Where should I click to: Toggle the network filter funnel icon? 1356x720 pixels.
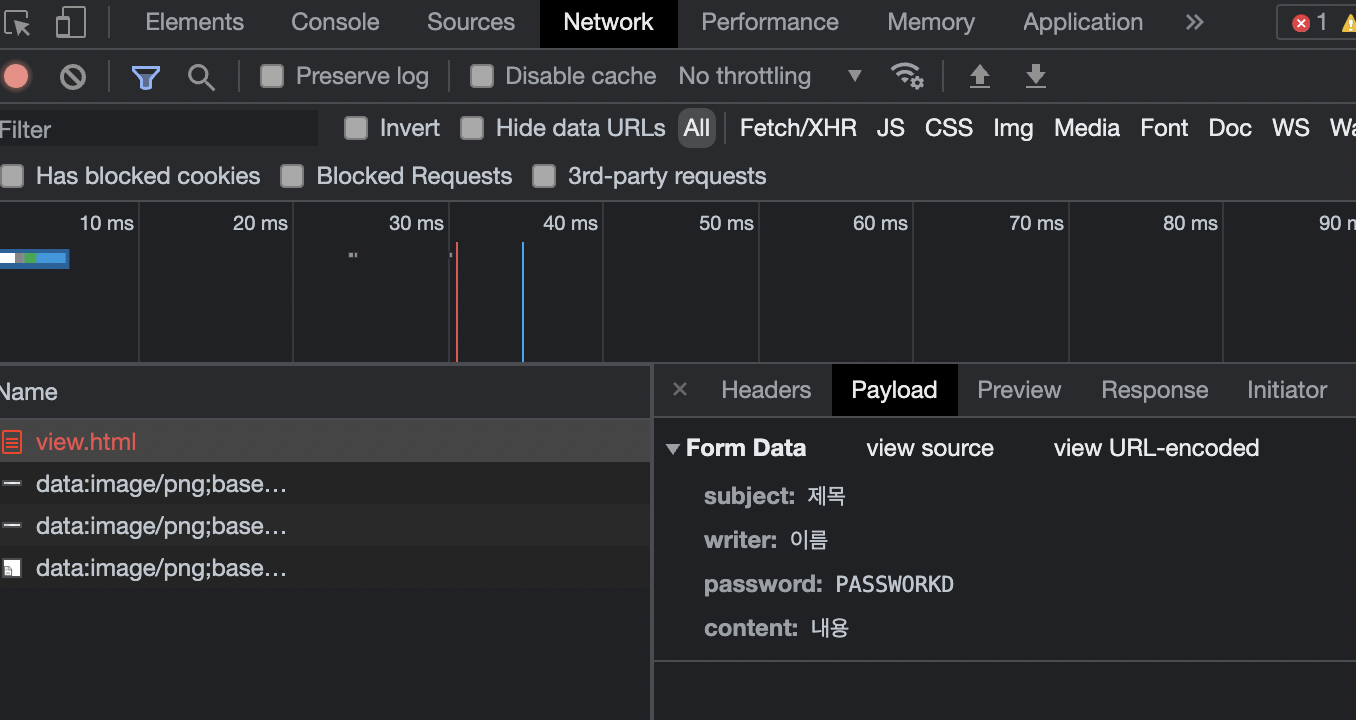(146, 77)
